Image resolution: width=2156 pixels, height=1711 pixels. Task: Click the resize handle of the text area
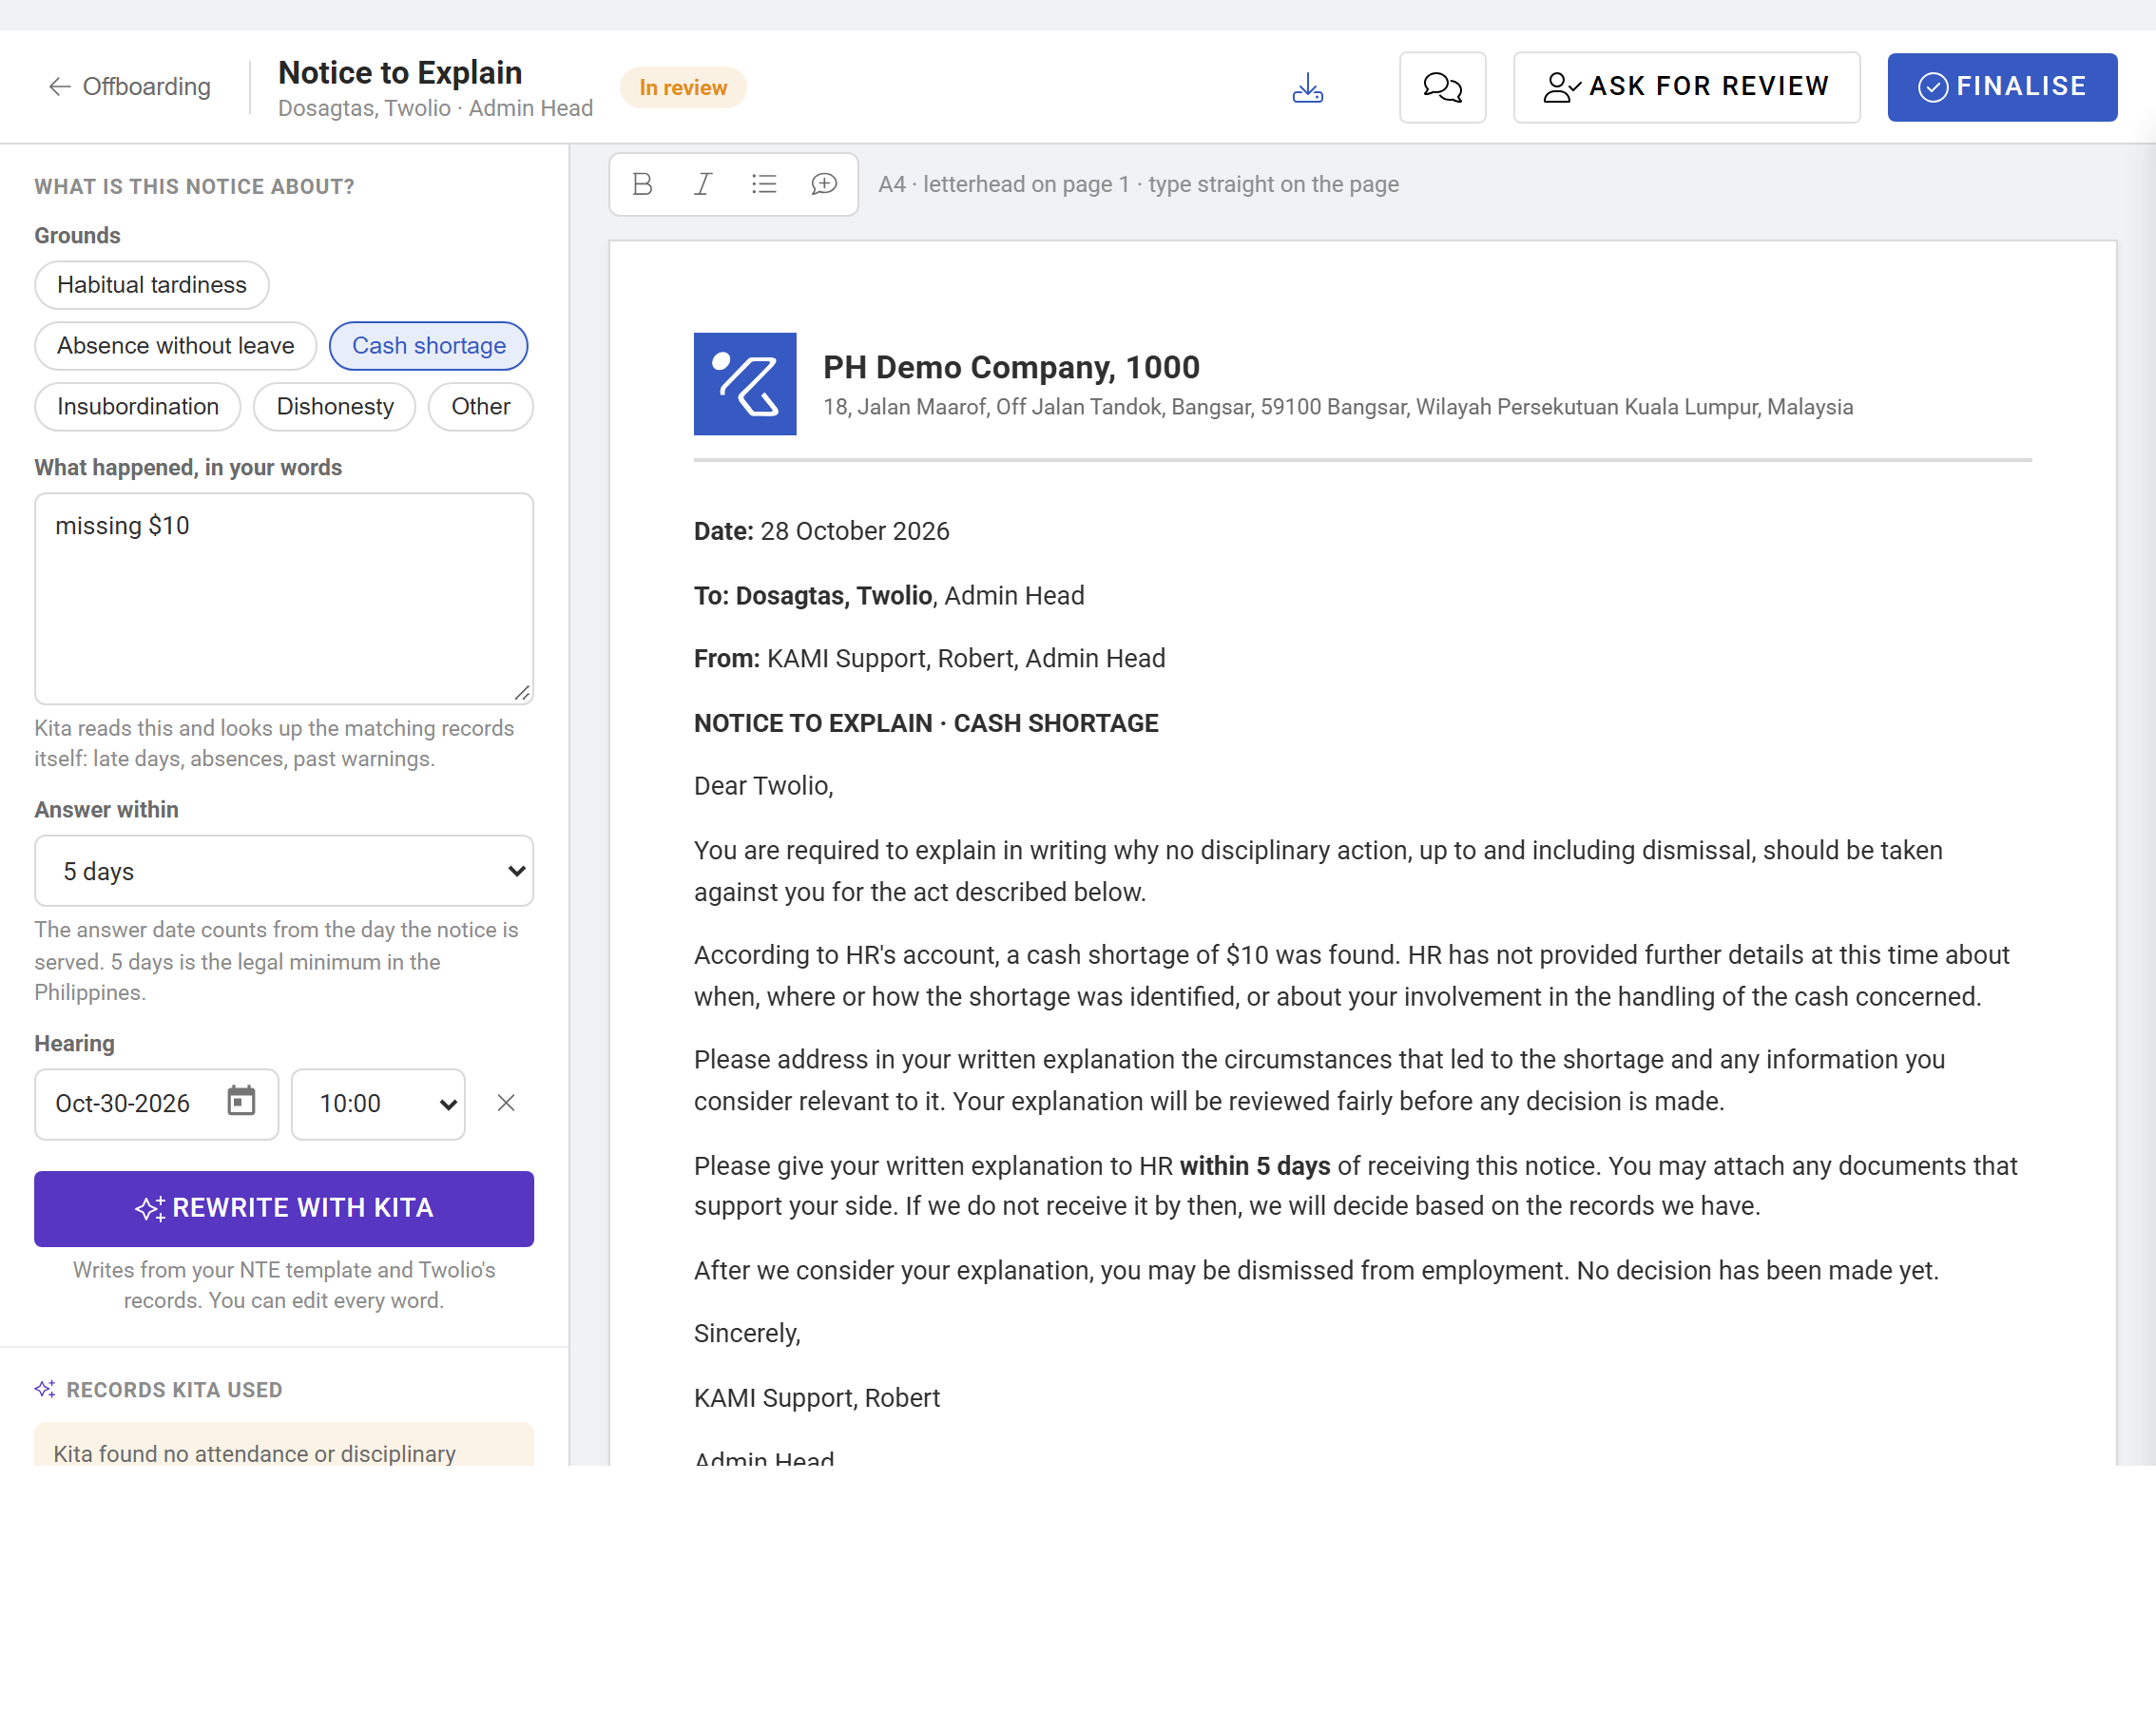522,693
